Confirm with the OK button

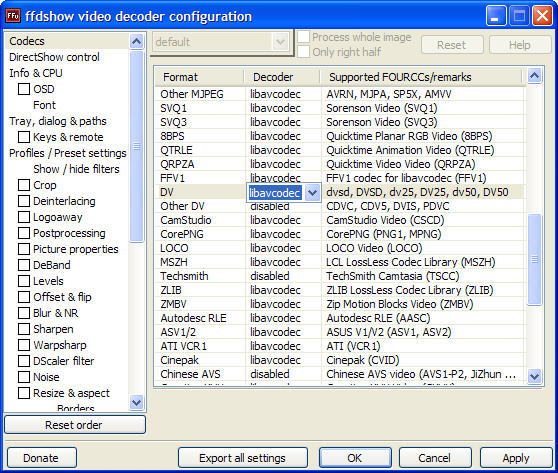click(x=355, y=458)
